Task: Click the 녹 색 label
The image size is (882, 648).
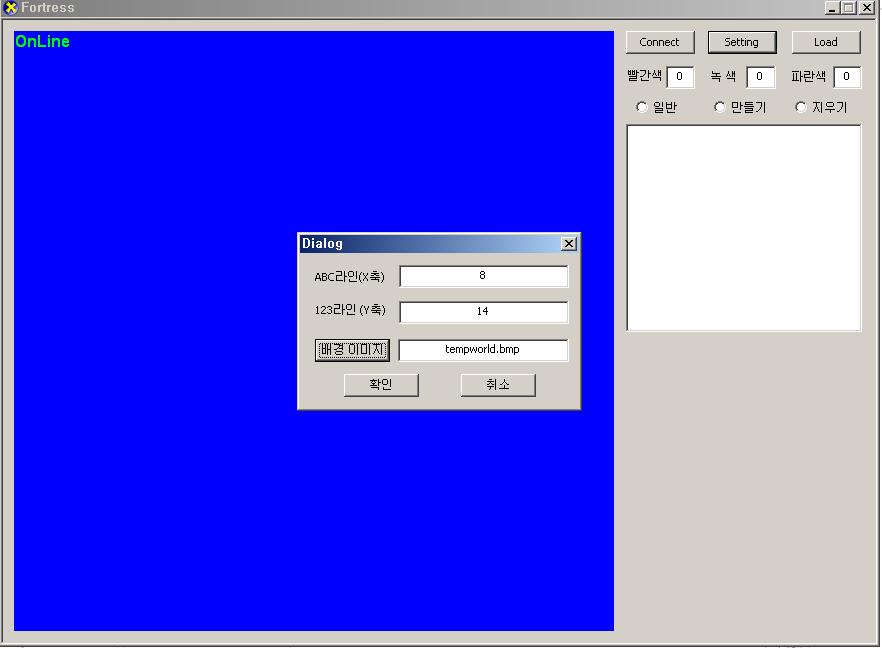Action: tap(723, 75)
